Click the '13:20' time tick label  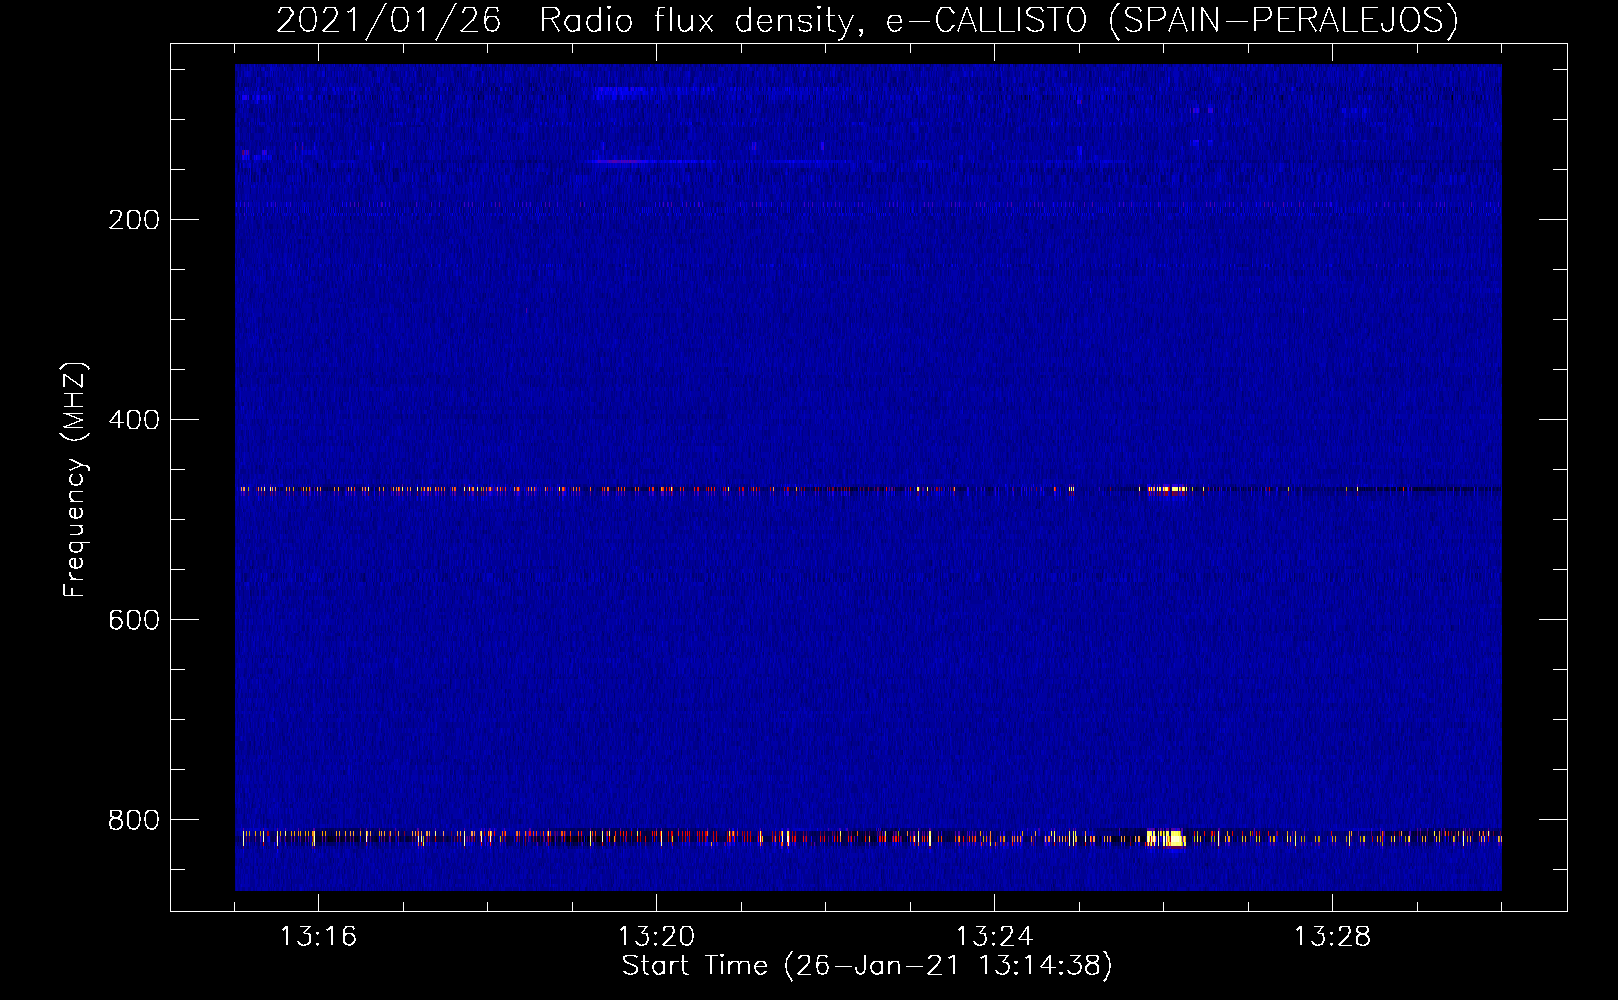click(x=656, y=937)
